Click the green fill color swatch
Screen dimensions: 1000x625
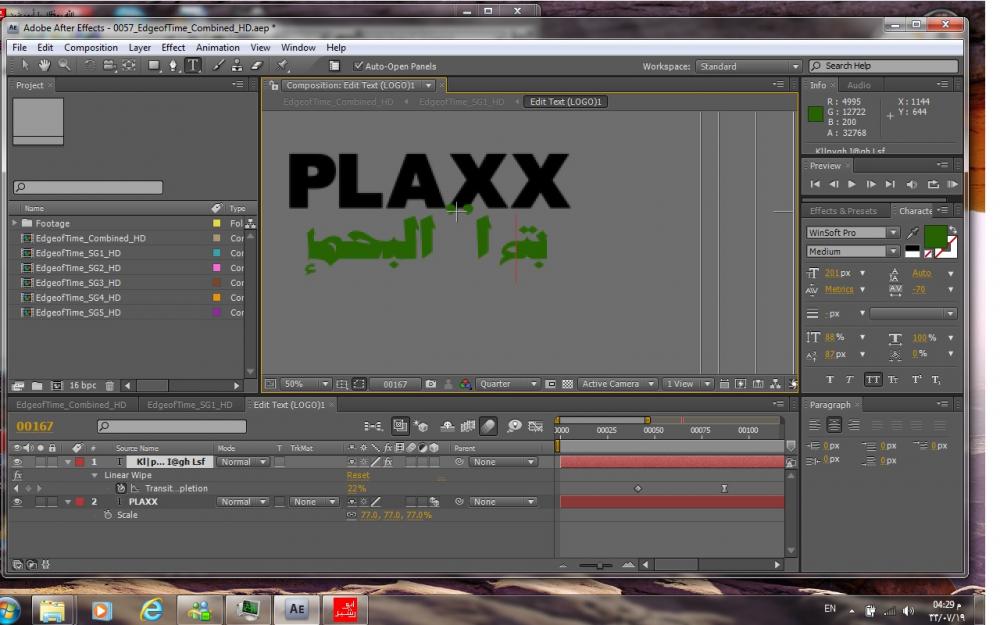[x=935, y=237]
